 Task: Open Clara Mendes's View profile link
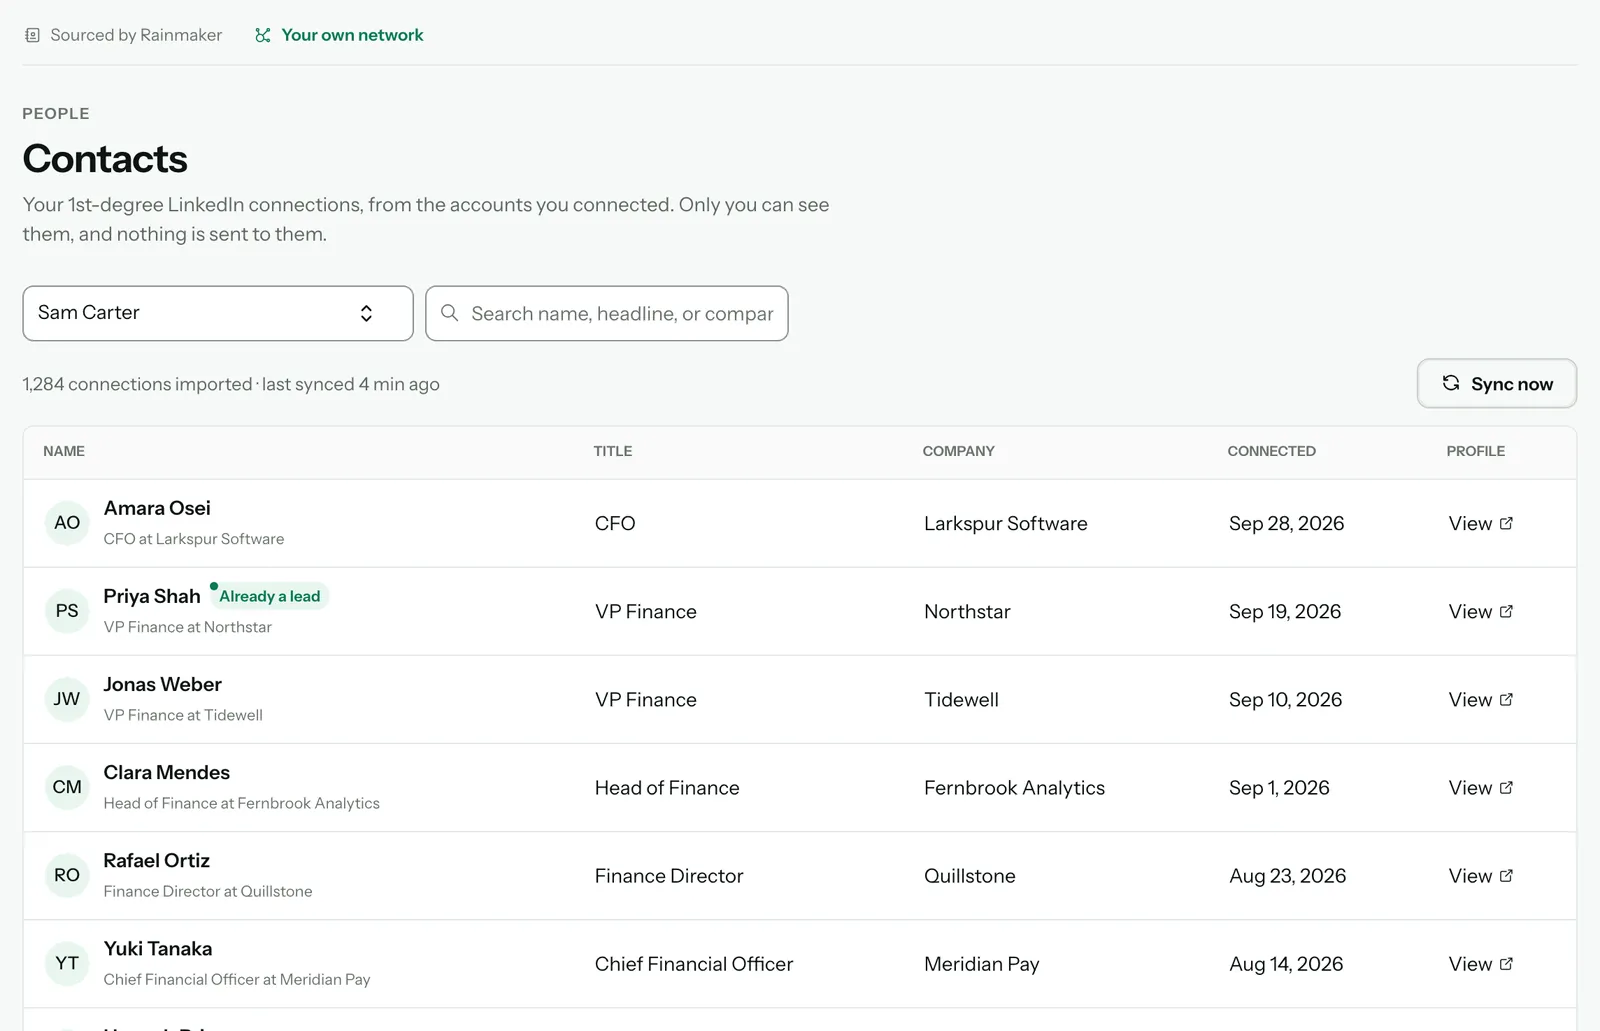1481,787
